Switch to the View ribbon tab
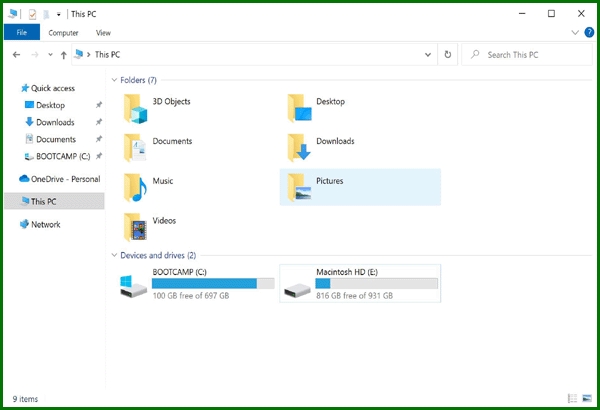The width and height of the screenshot is (600, 410). (x=103, y=33)
